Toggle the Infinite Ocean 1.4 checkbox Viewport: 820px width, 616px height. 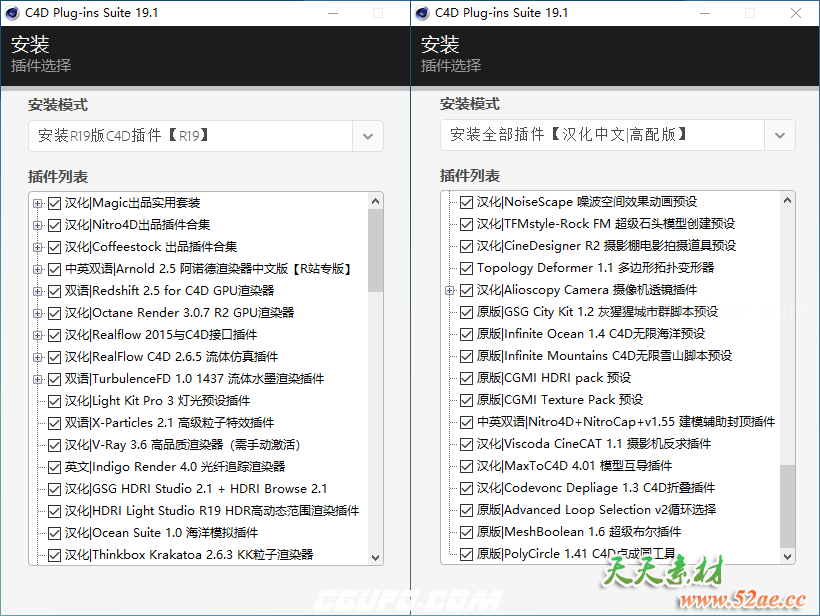pos(466,334)
